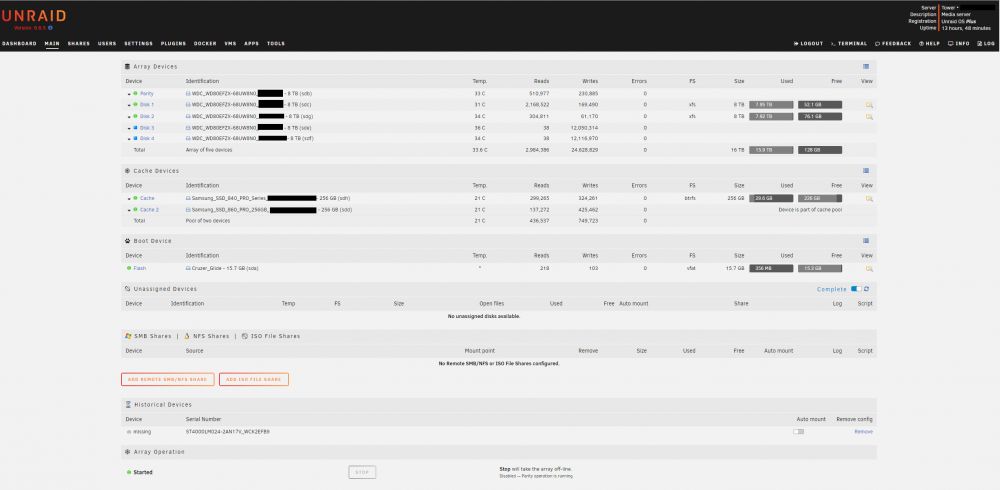1000x490 pixels.
Task: Click the Array Operation section icon
Action: click(128, 452)
